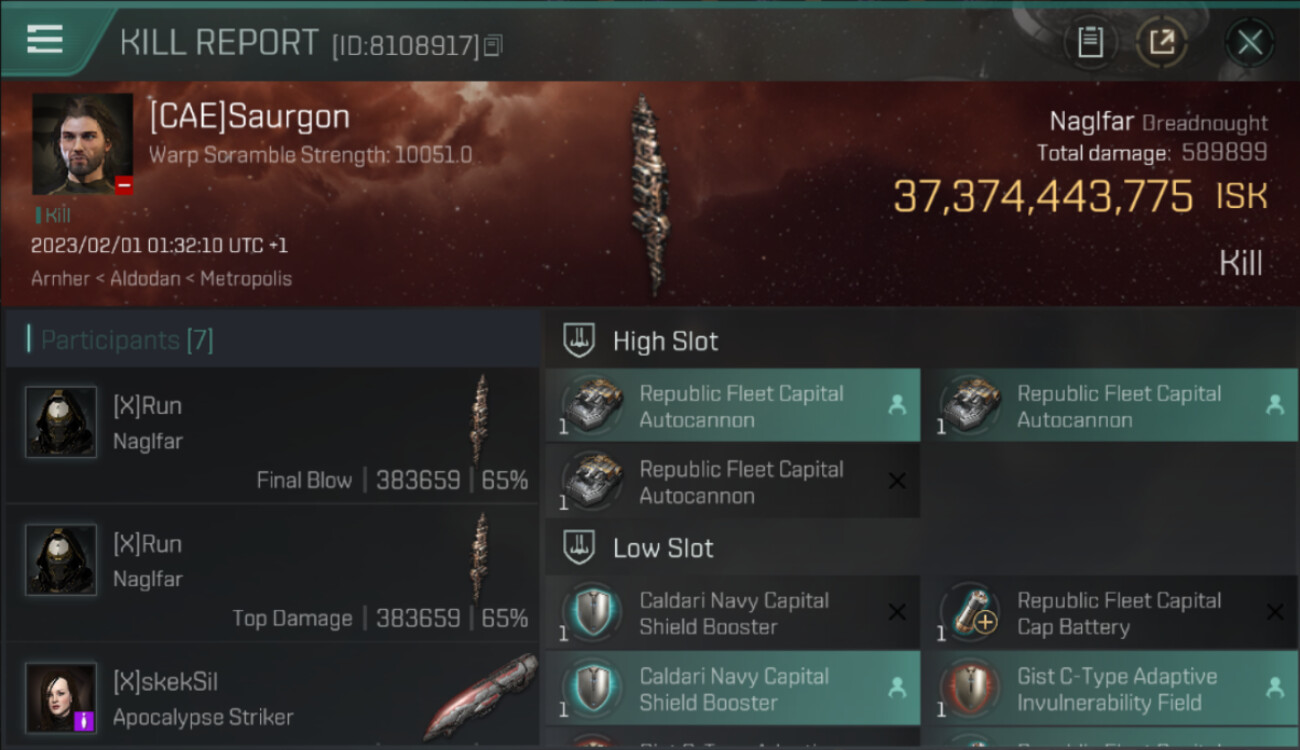Open Run's portrait on the Final Blow entry
Image resolution: width=1300 pixels, height=750 pixels.
[61, 422]
